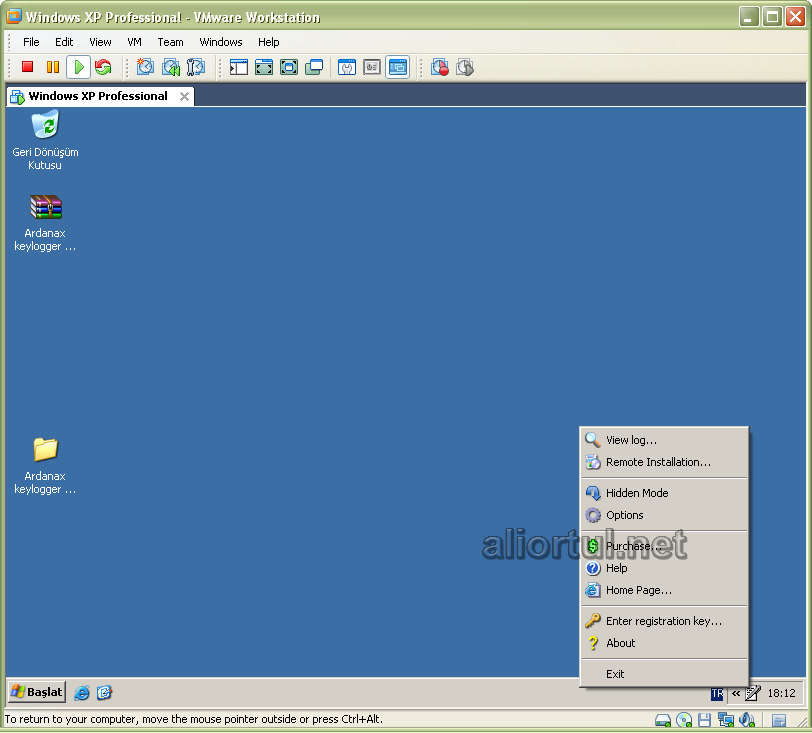Viewport: 812px width, 733px height.
Task: Click the TR language indicator in the taskbar
Action: 717,694
